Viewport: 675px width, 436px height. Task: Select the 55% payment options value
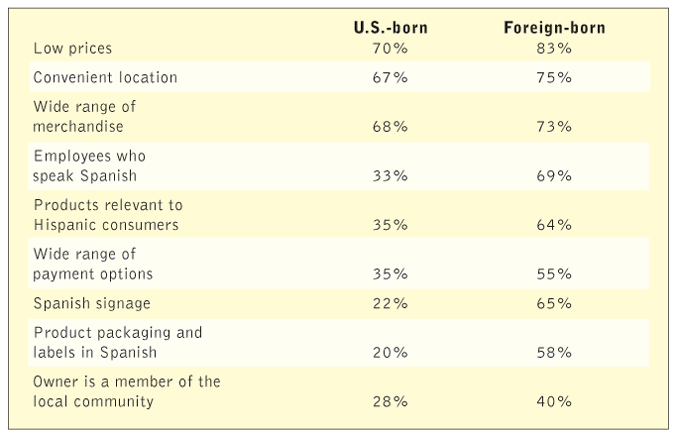coord(552,273)
